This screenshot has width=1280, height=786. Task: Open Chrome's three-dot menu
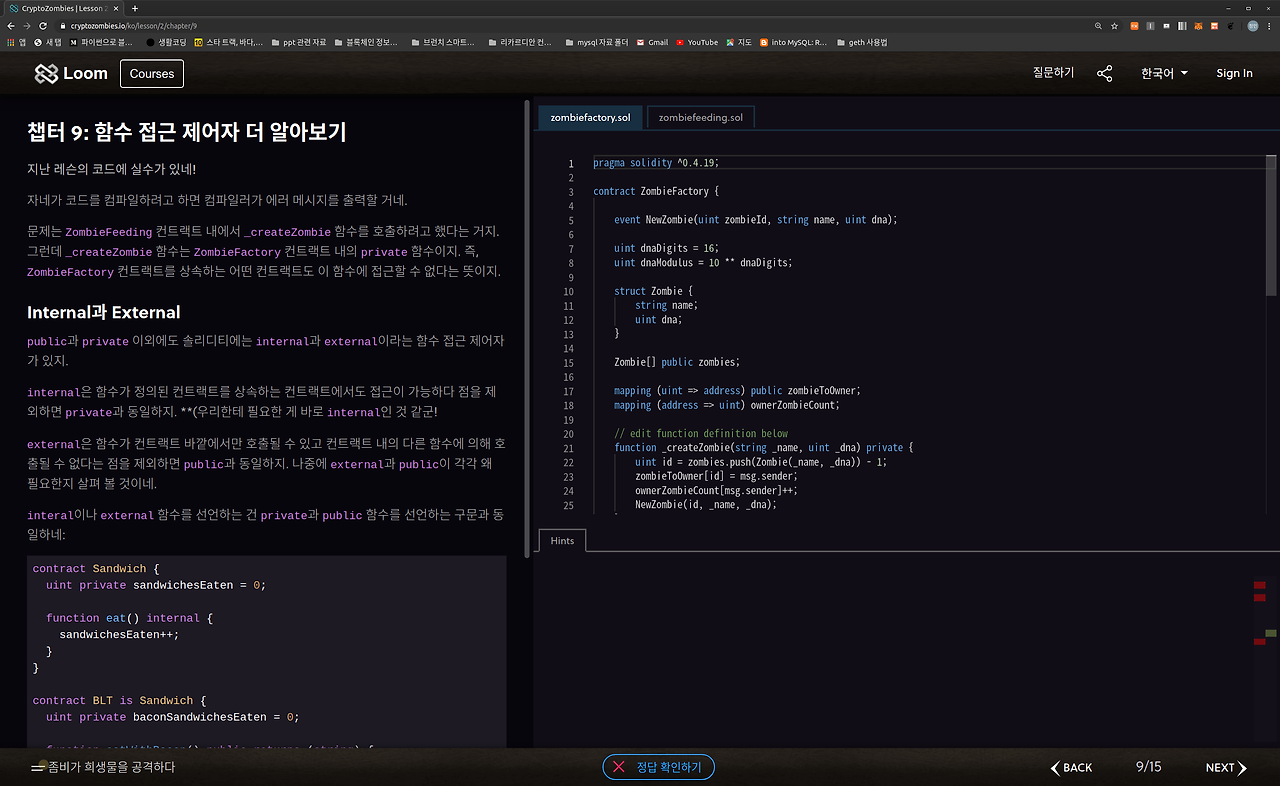(x=1270, y=25)
